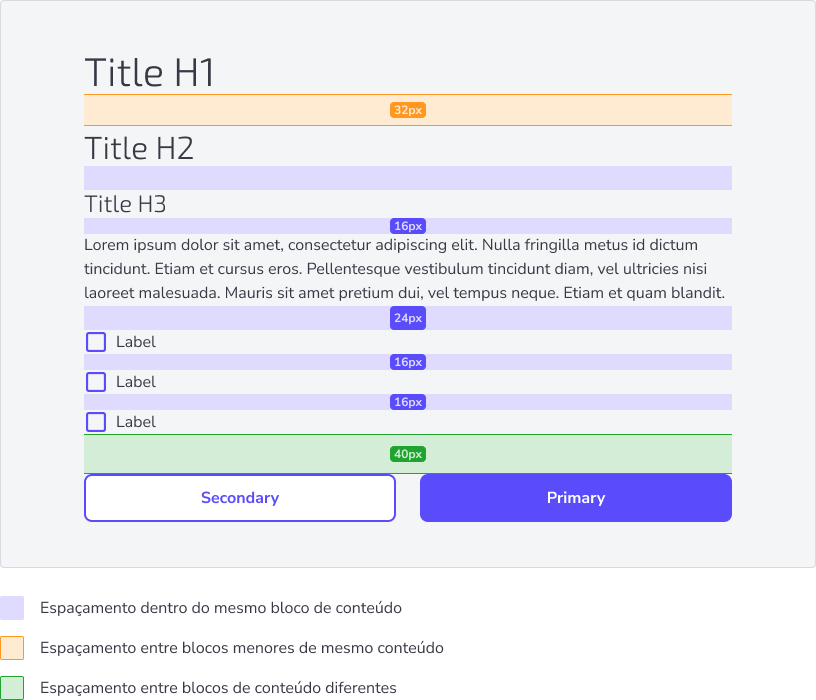
Task: Click the legend text "Espaçamento entre blocos de conteúdo diferentes"
Action: coord(218,688)
